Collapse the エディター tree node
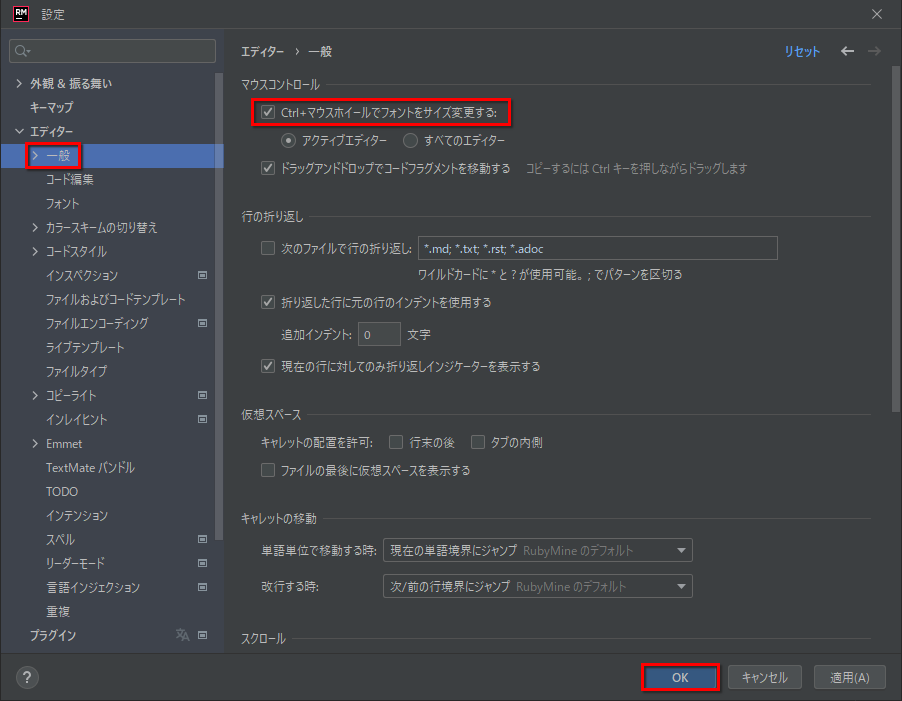This screenshot has height=701, width=902. pos(19,131)
